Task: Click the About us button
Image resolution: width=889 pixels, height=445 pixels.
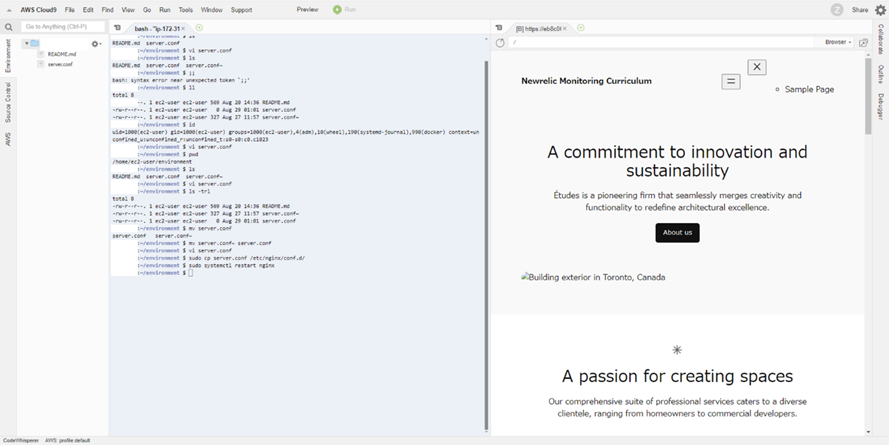Action: [678, 232]
